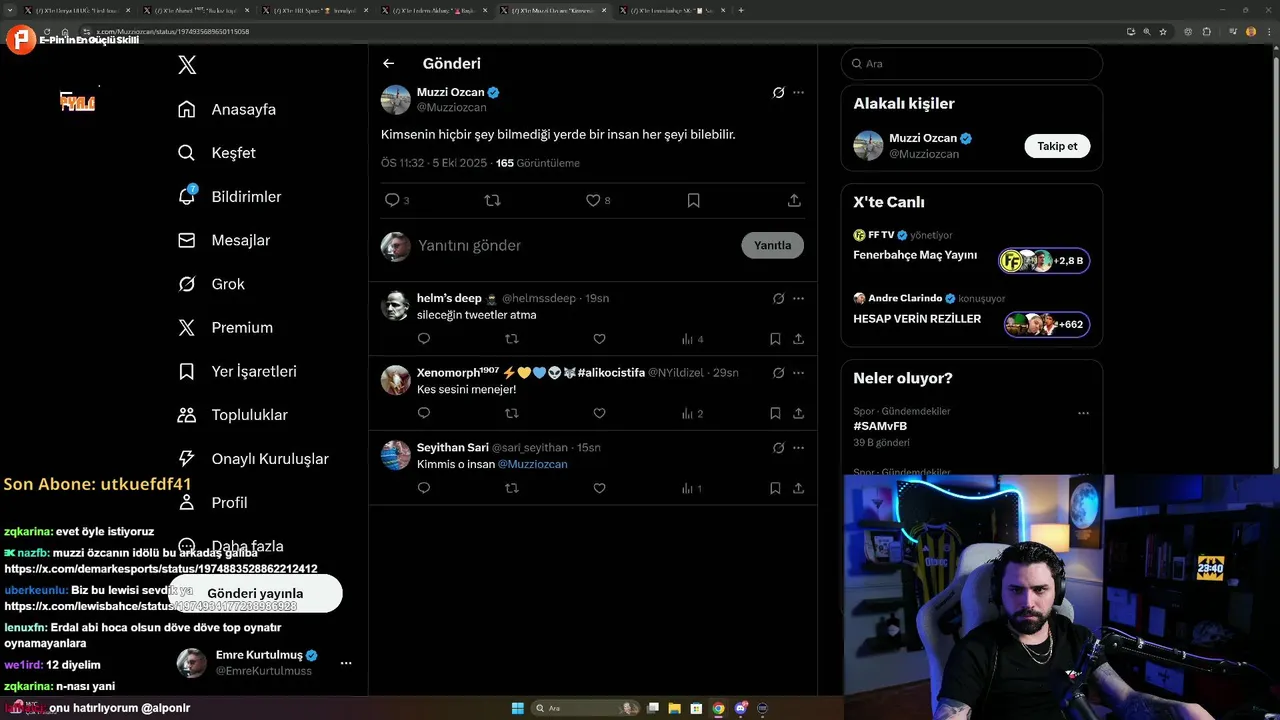Bookmark helm's deep reply
1280x720 pixels.
pos(775,339)
